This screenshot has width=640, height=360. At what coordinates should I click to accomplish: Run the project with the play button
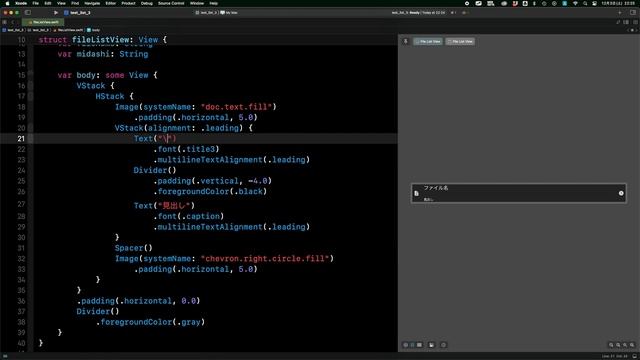click(56, 13)
